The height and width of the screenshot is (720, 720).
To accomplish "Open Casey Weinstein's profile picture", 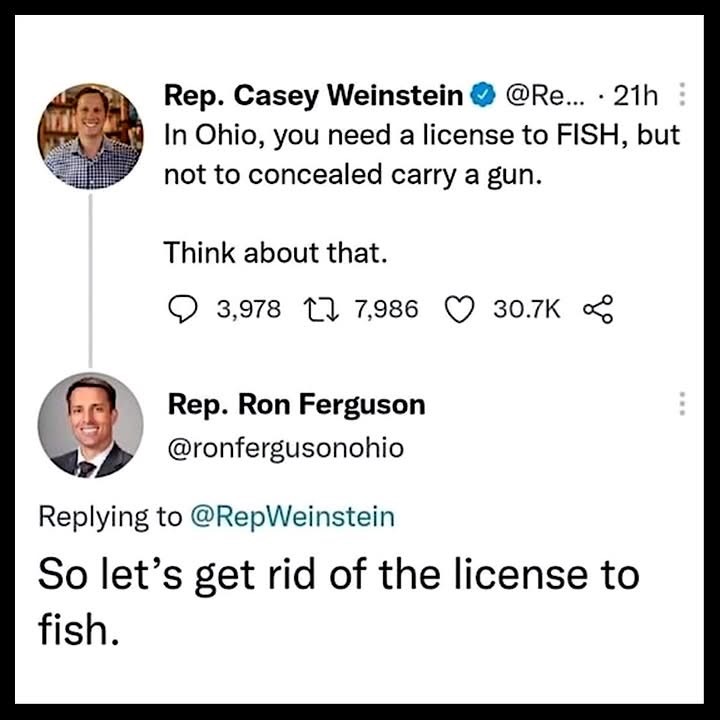I will 90,136.
